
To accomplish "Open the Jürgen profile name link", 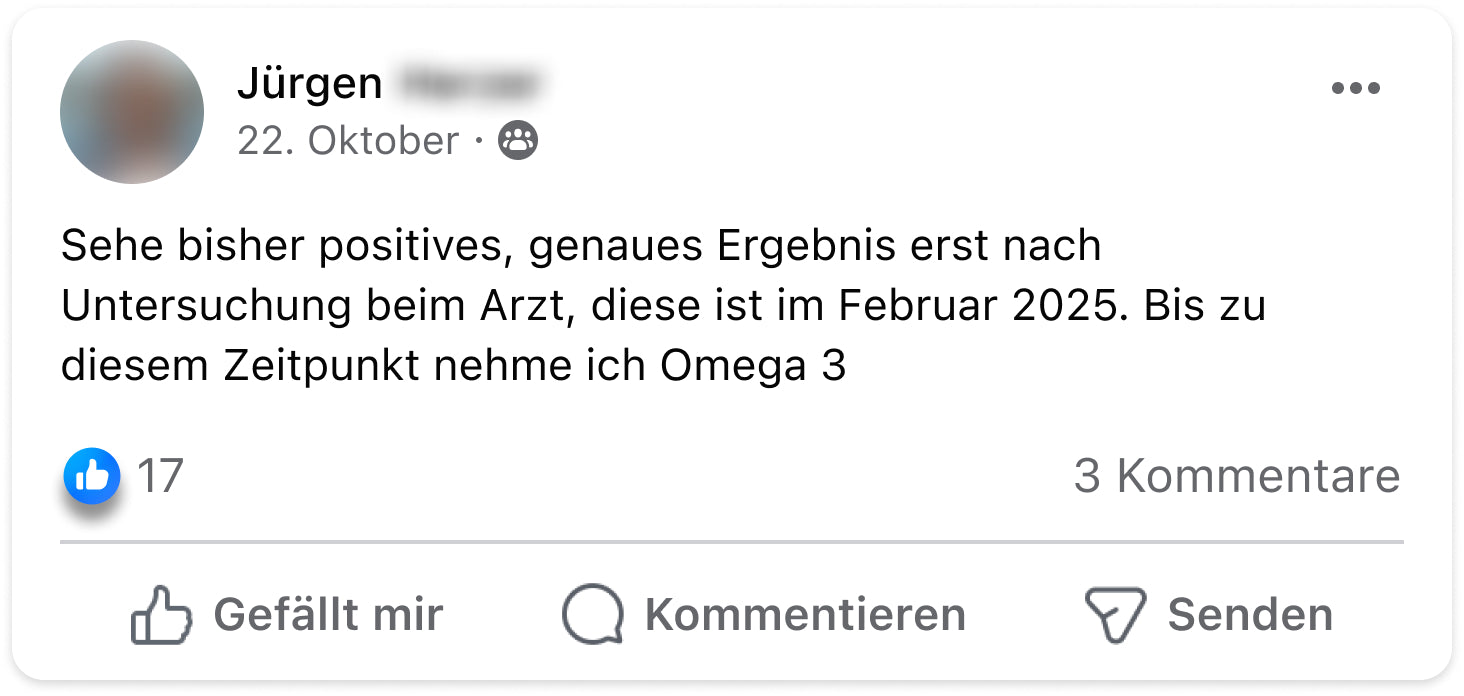I will [x=309, y=84].
